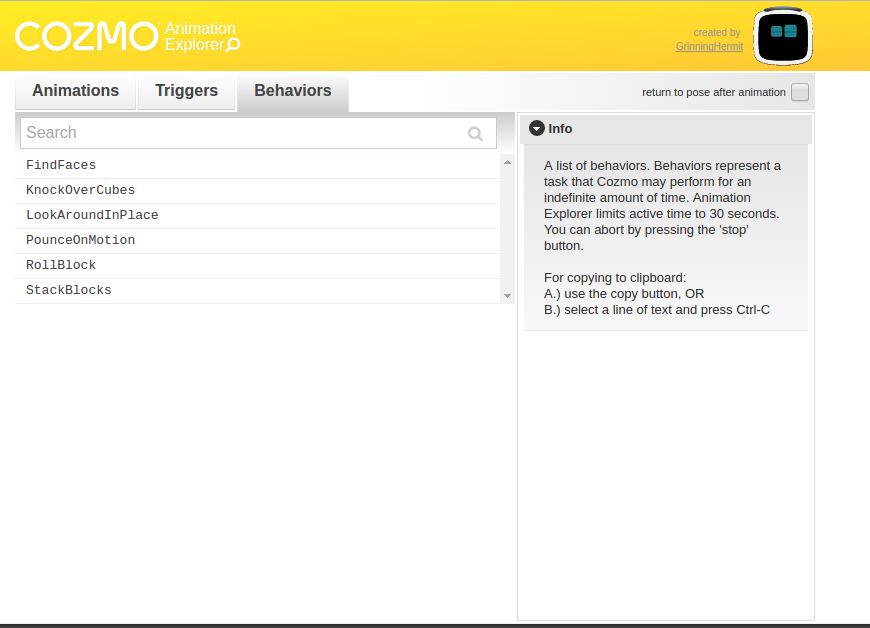Click the list scrollbar up arrow
The height and width of the screenshot is (628, 870).
click(507, 162)
